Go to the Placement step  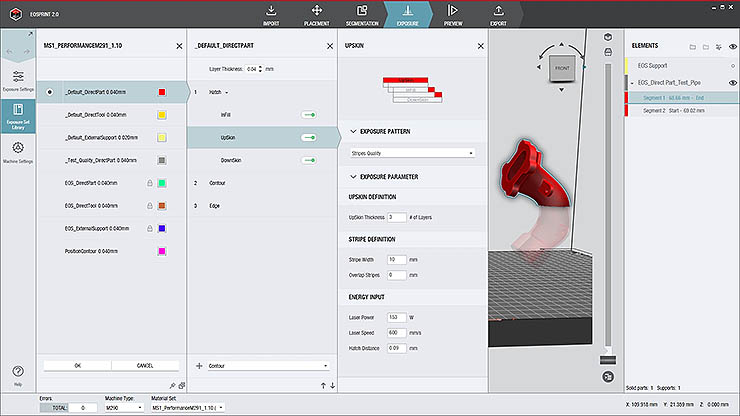[x=317, y=14]
